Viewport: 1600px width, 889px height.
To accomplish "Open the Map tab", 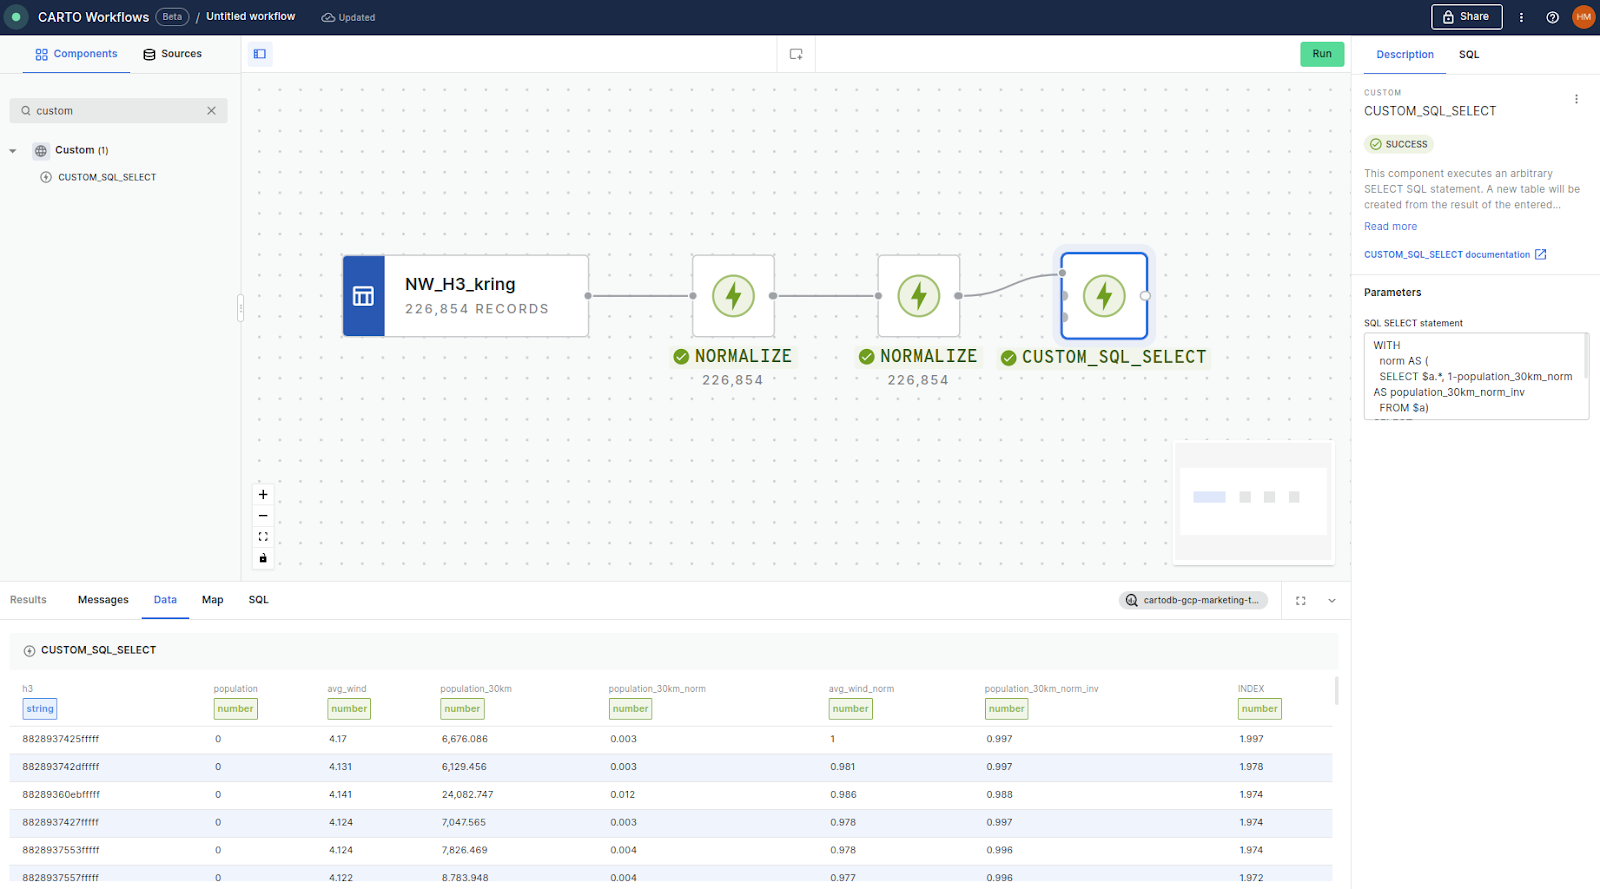I will click(212, 600).
